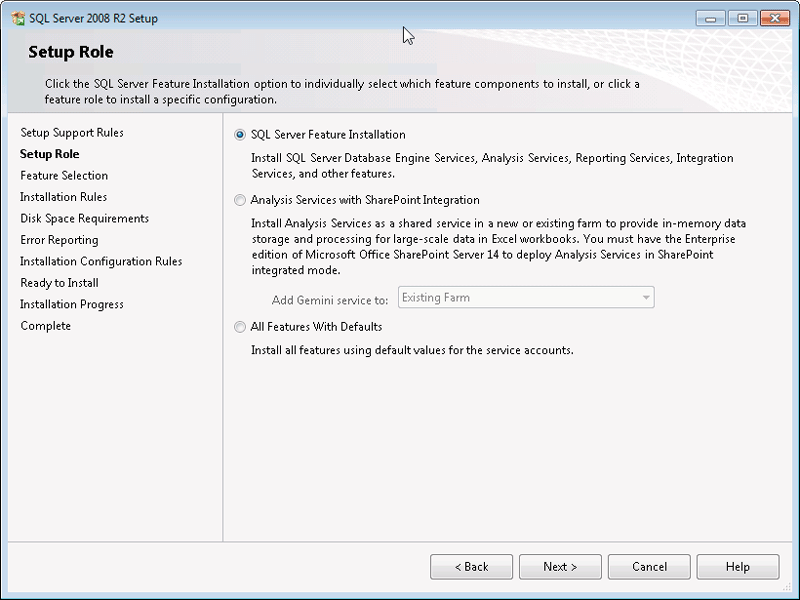Screen dimensions: 800x600
Task: Select the Setup Role step in sidebar
Action: [x=49, y=154]
